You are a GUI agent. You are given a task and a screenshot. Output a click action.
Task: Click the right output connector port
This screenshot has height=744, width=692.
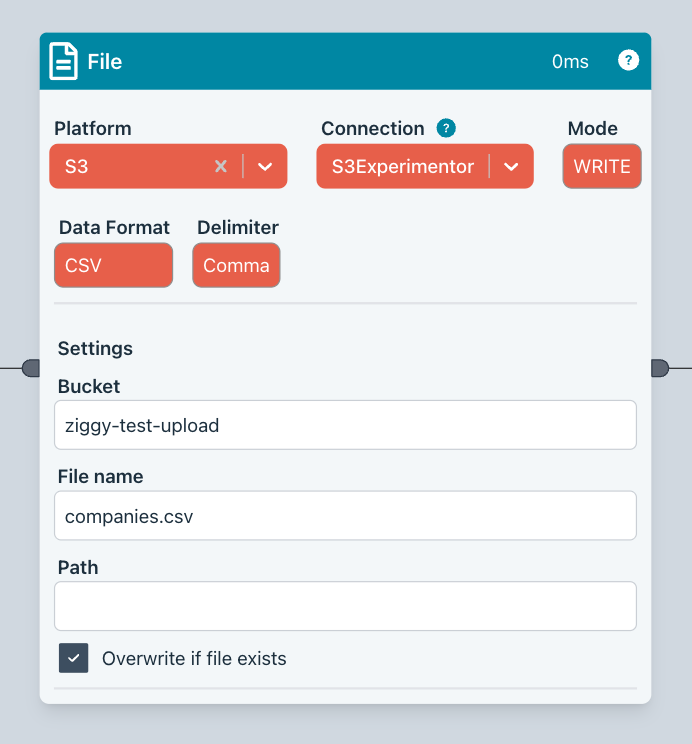[x=659, y=369]
